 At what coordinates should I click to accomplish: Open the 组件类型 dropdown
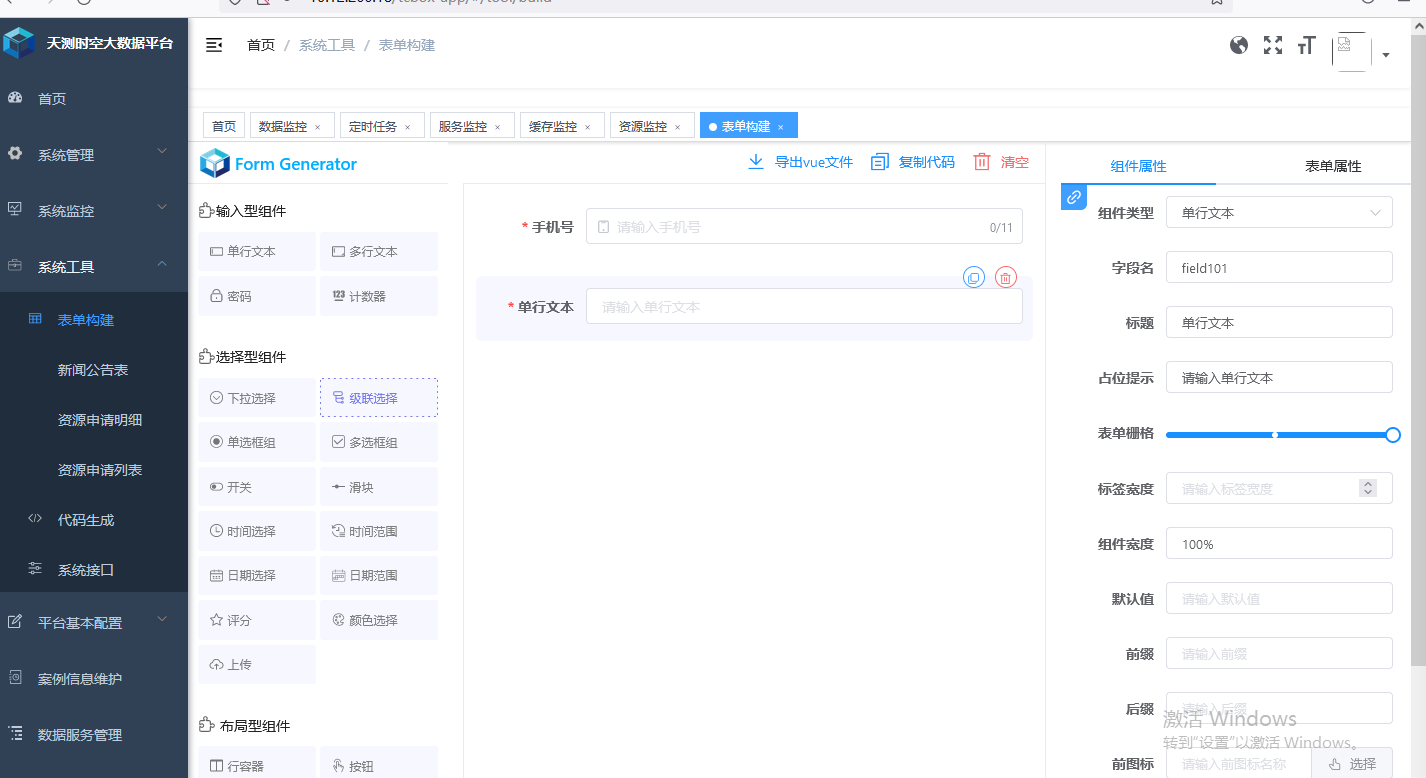pos(1279,212)
